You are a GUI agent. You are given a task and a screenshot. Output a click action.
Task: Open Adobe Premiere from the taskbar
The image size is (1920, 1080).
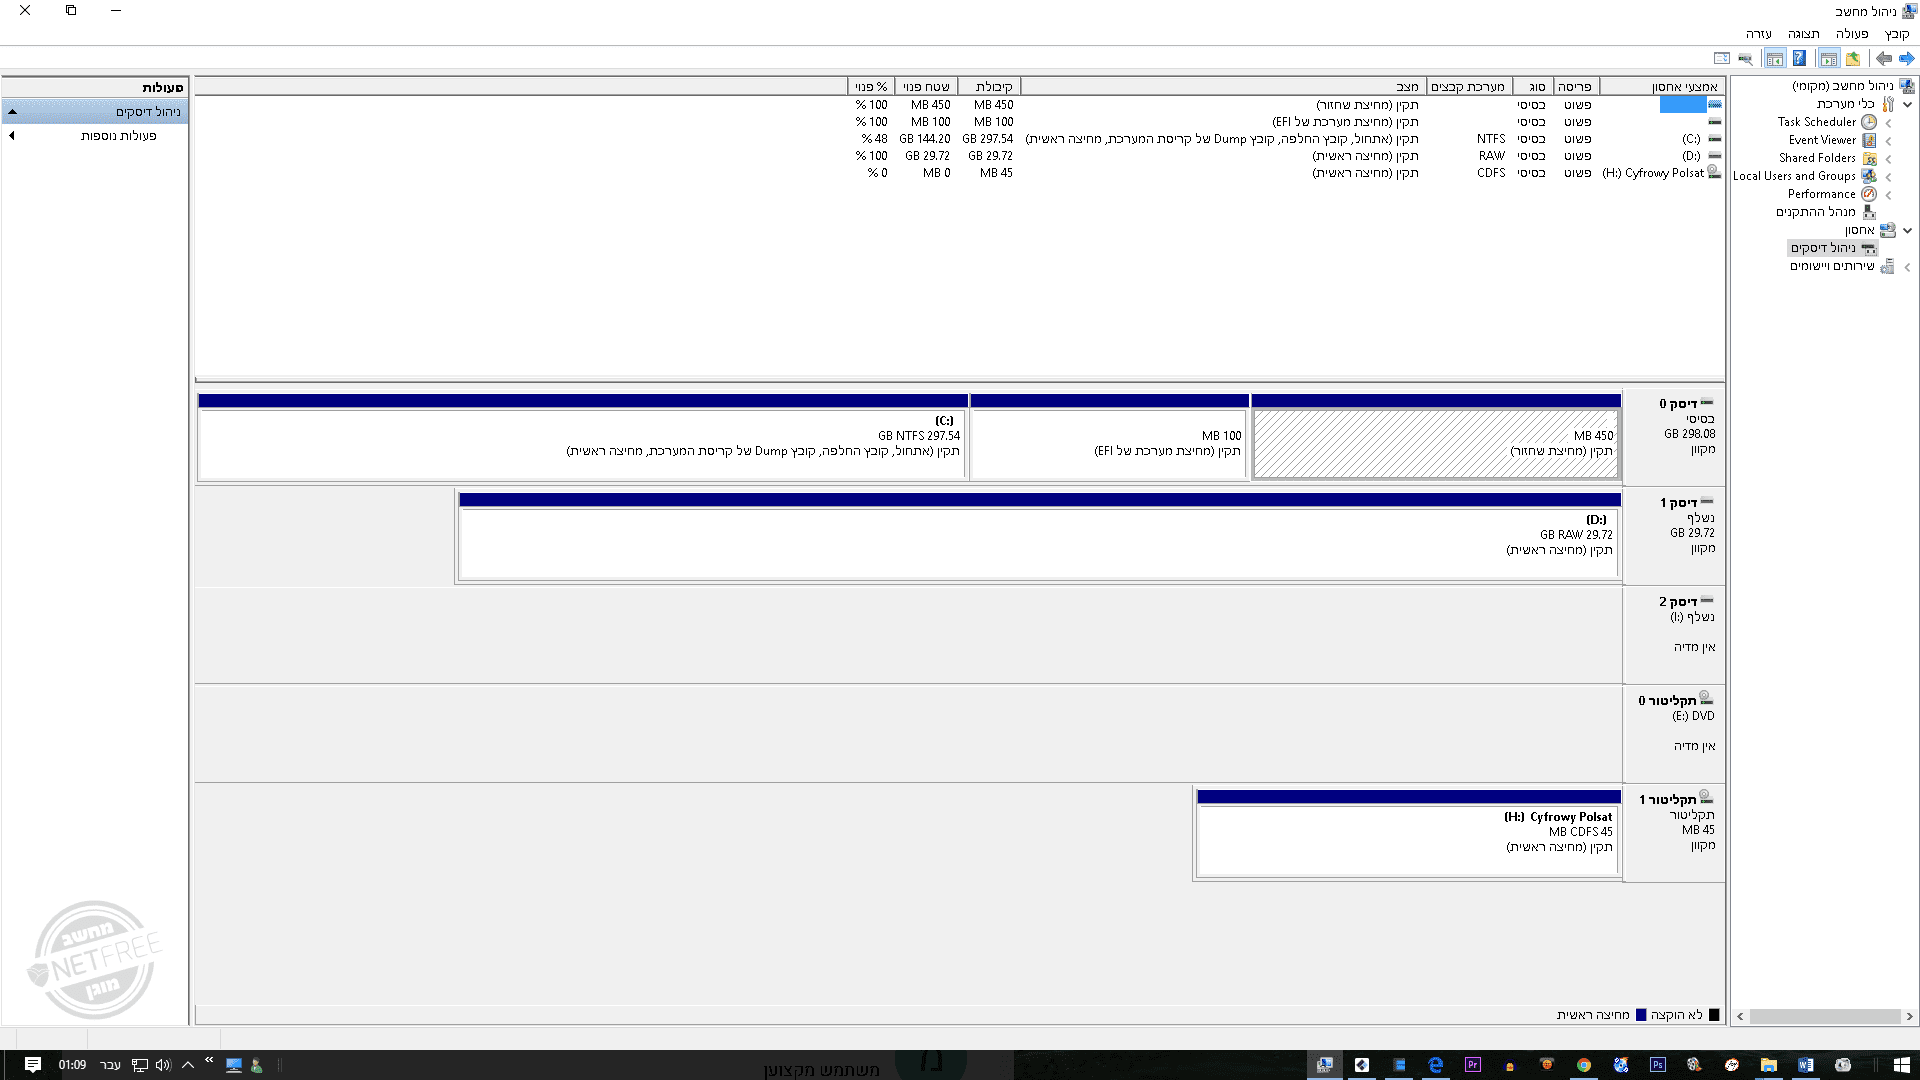pyautogui.click(x=1472, y=1065)
